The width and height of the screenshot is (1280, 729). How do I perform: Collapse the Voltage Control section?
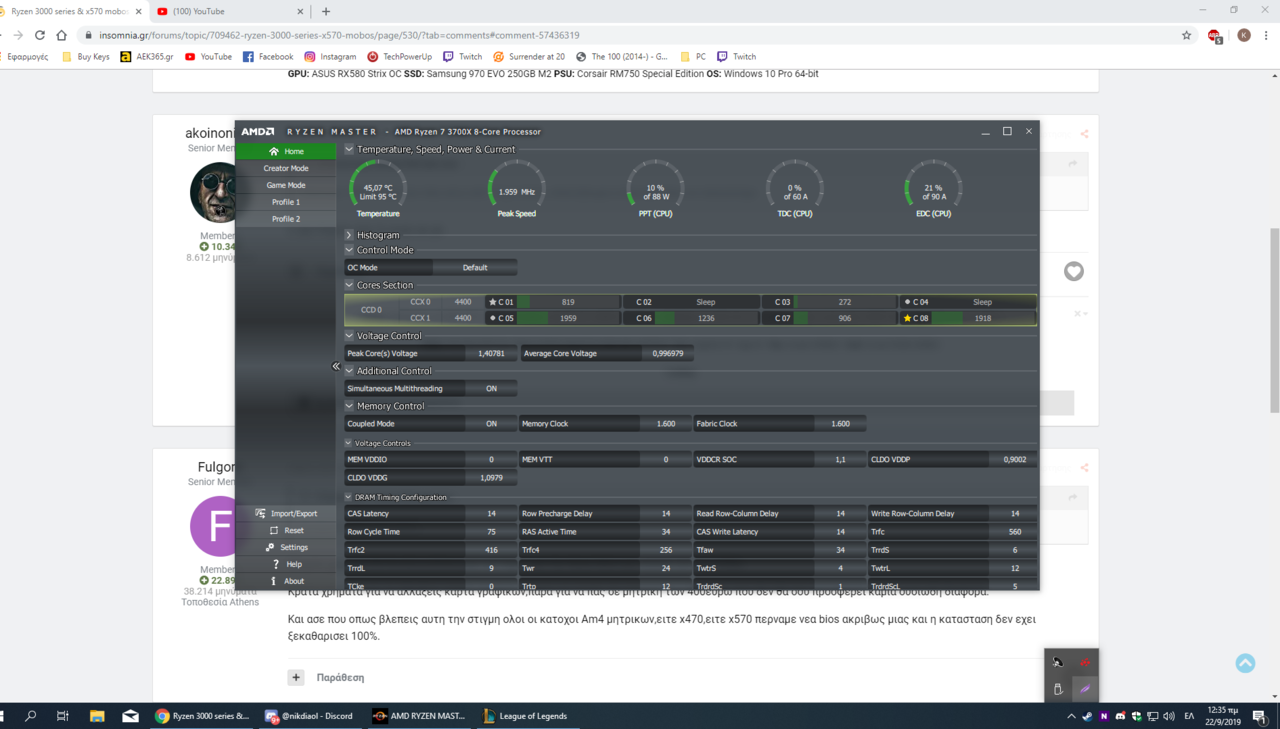click(349, 336)
